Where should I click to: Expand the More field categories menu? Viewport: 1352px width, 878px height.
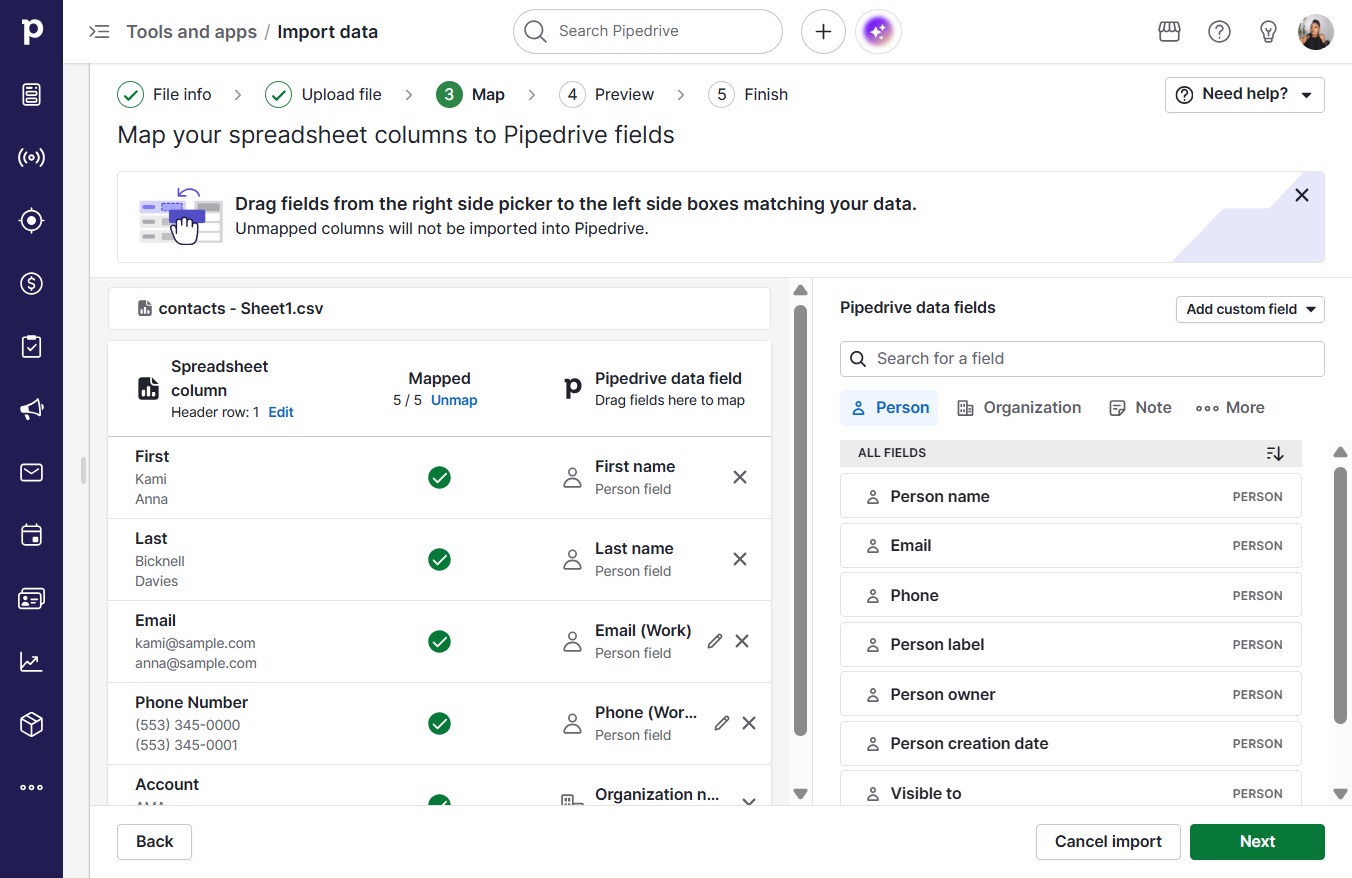1230,408
